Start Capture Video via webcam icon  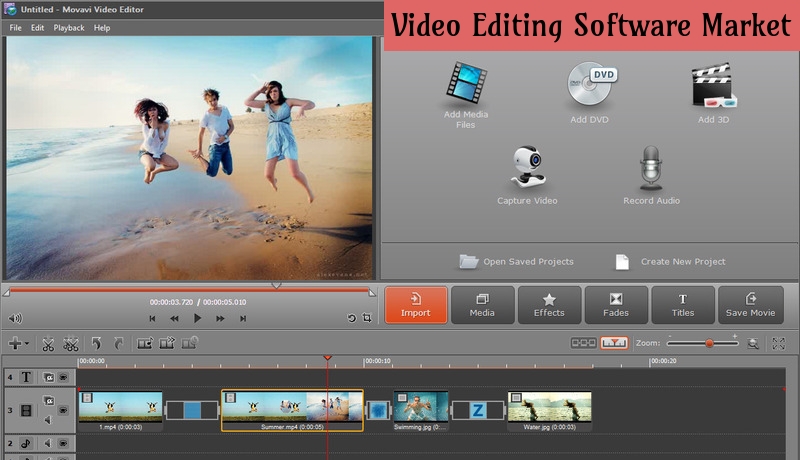[x=528, y=167]
